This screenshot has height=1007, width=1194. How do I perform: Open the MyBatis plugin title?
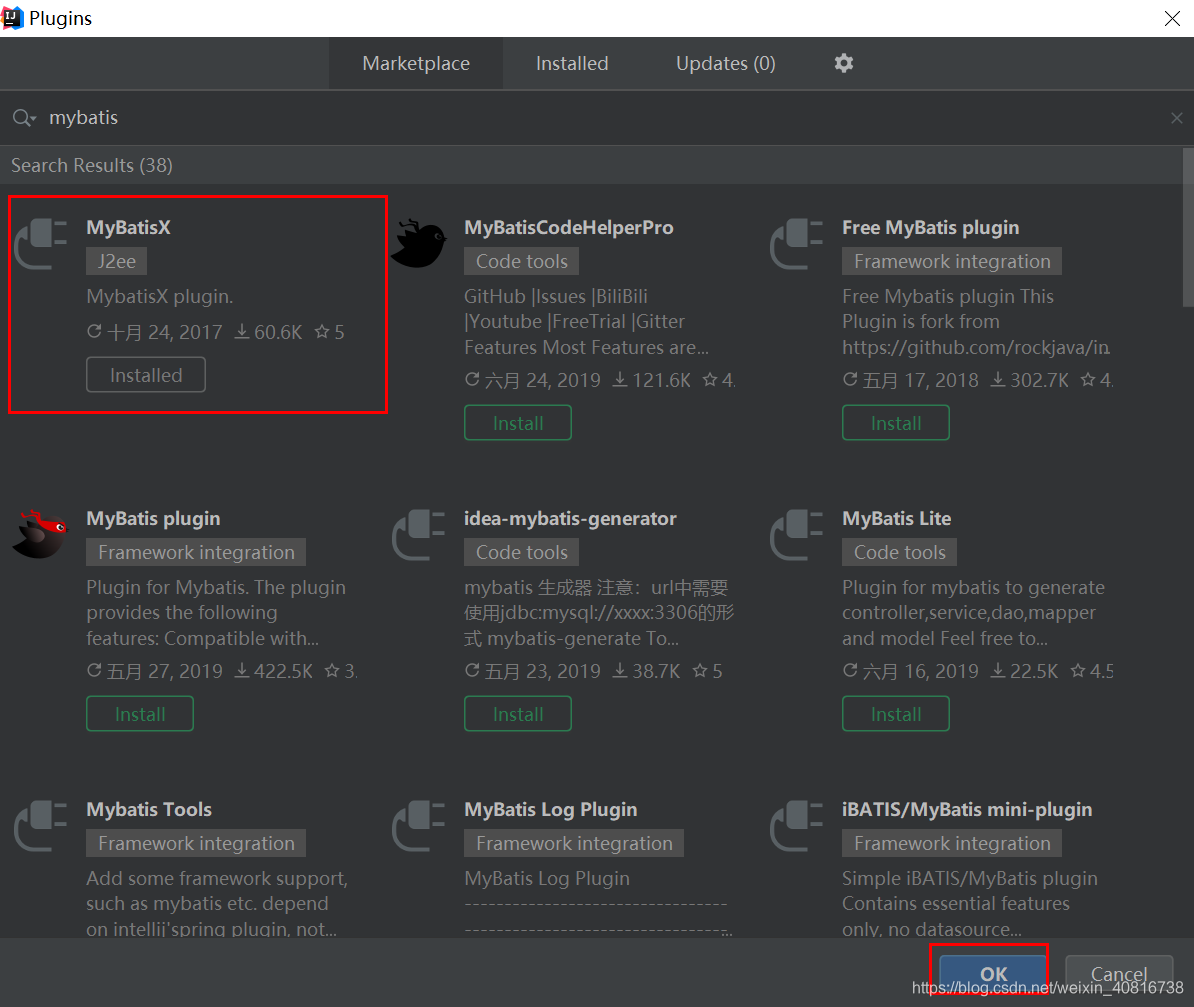click(153, 518)
